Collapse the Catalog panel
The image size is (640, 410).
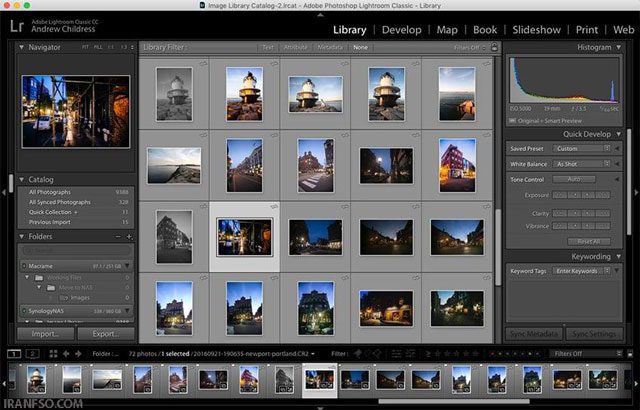21,180
